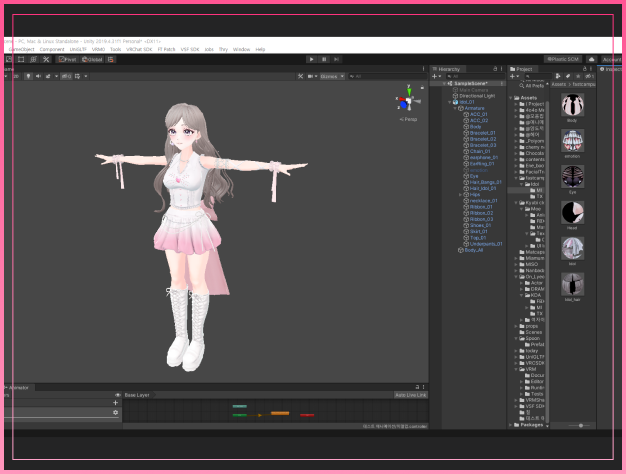Click the Pause button in the toolbar
The height and width of the screenshot is (474, 626).
324,59
